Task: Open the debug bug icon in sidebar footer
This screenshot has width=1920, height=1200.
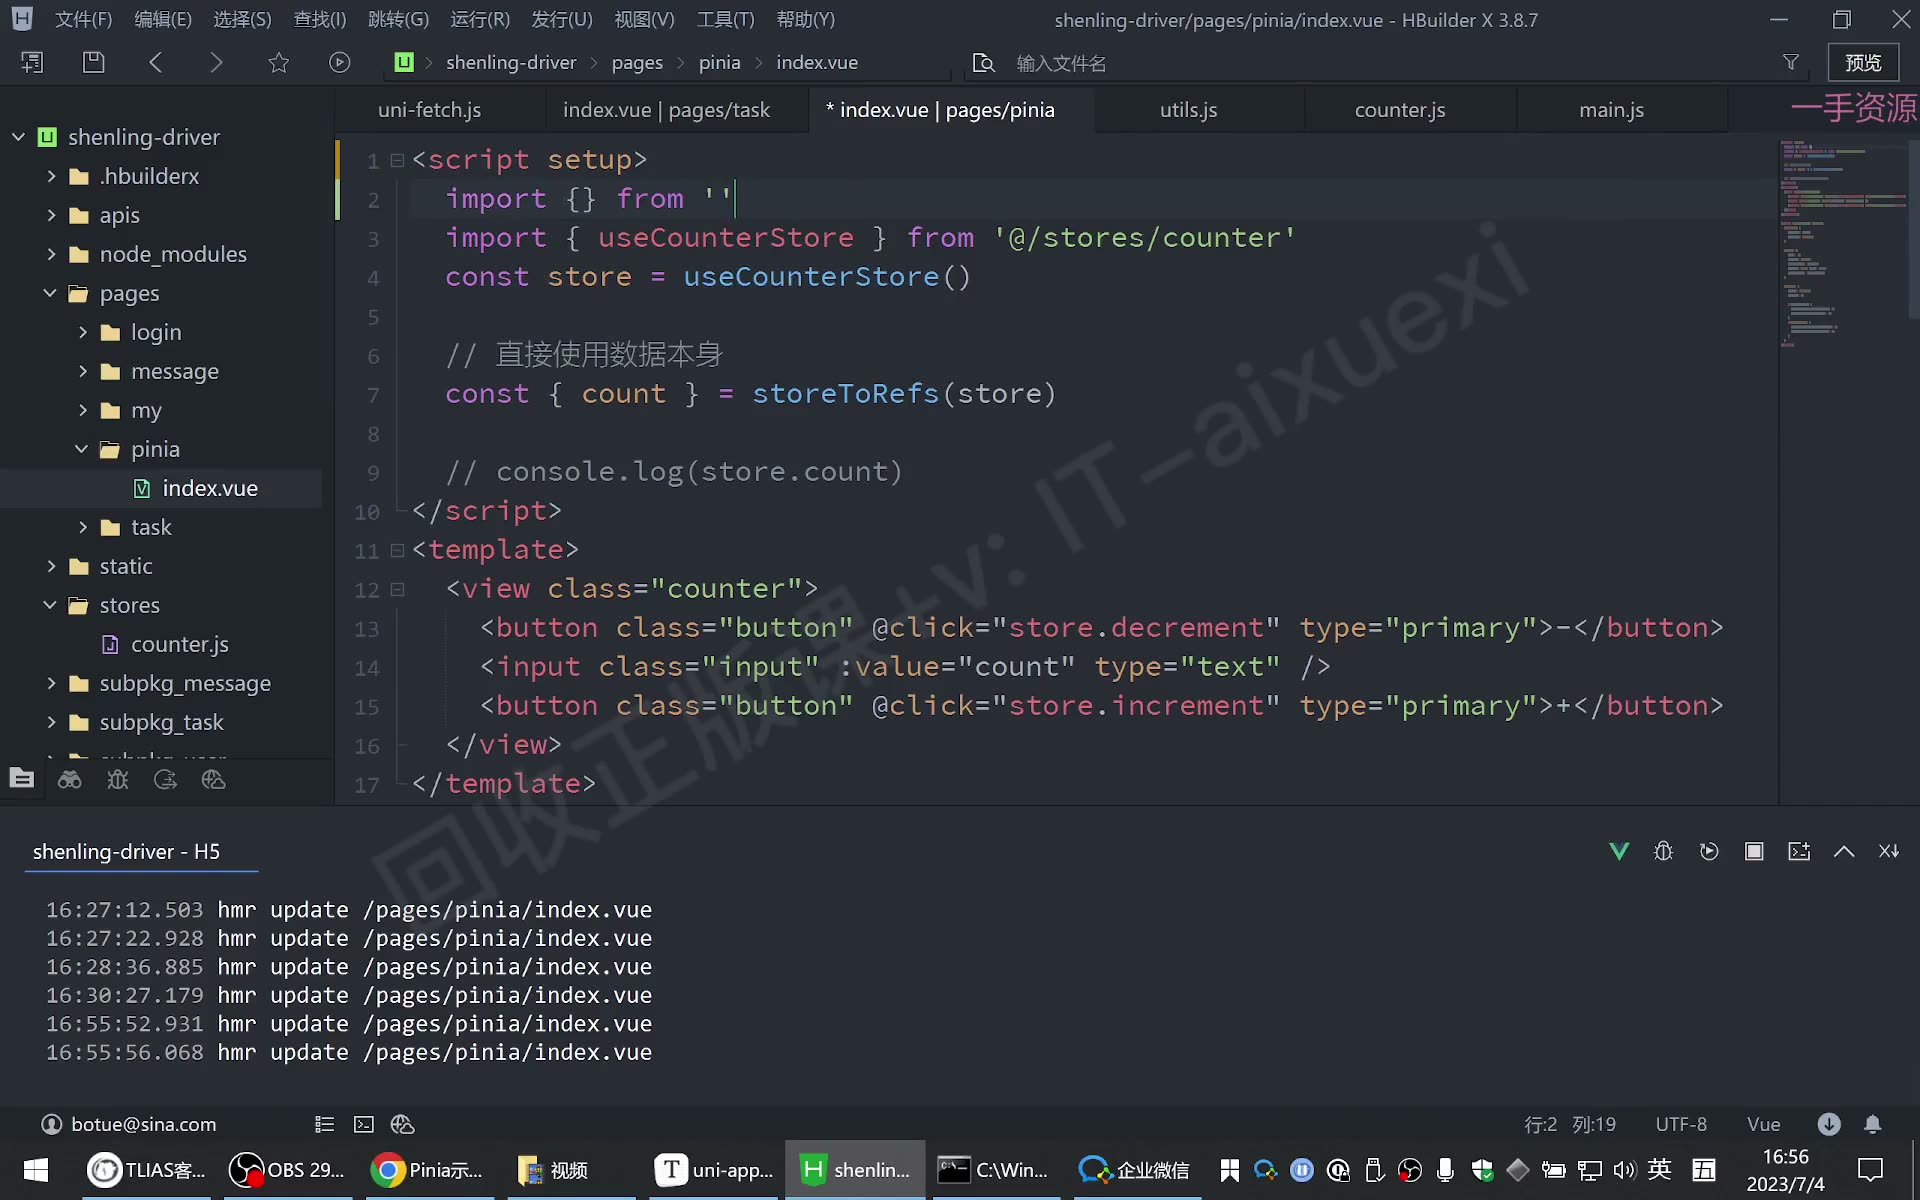Action: [x=117, y=779]
